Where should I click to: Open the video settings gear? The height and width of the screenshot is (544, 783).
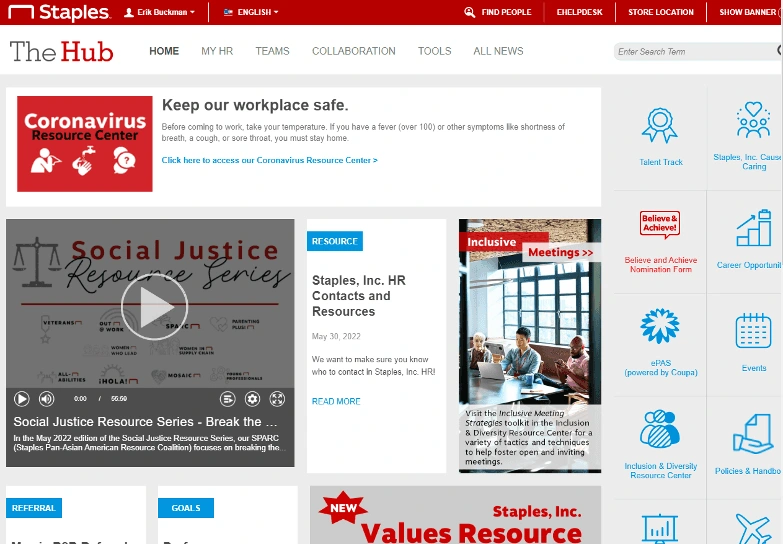point(252,399)
